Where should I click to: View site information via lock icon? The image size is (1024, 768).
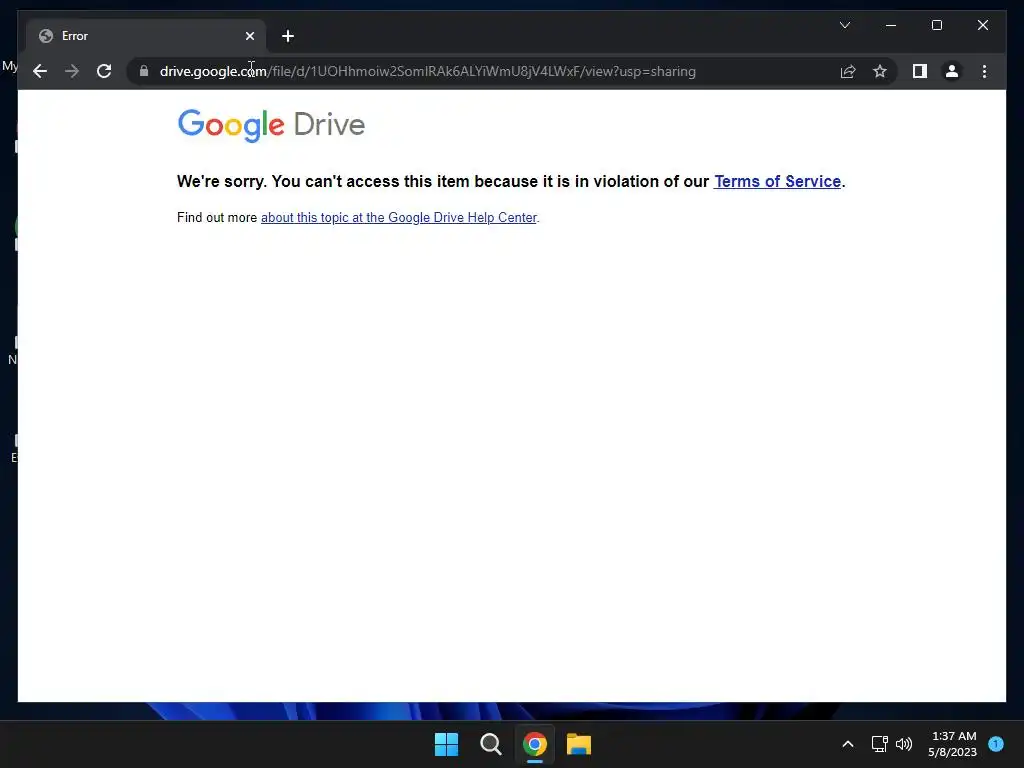[x=144, y=71]
